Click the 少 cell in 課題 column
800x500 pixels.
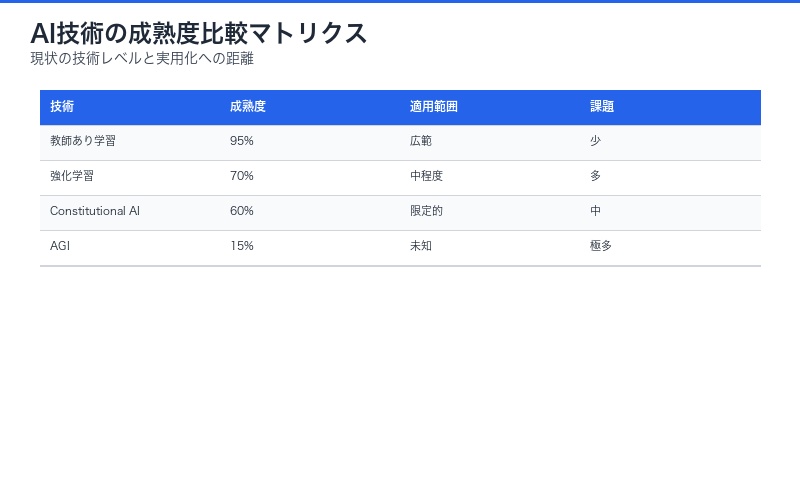[x=596, y=141]
